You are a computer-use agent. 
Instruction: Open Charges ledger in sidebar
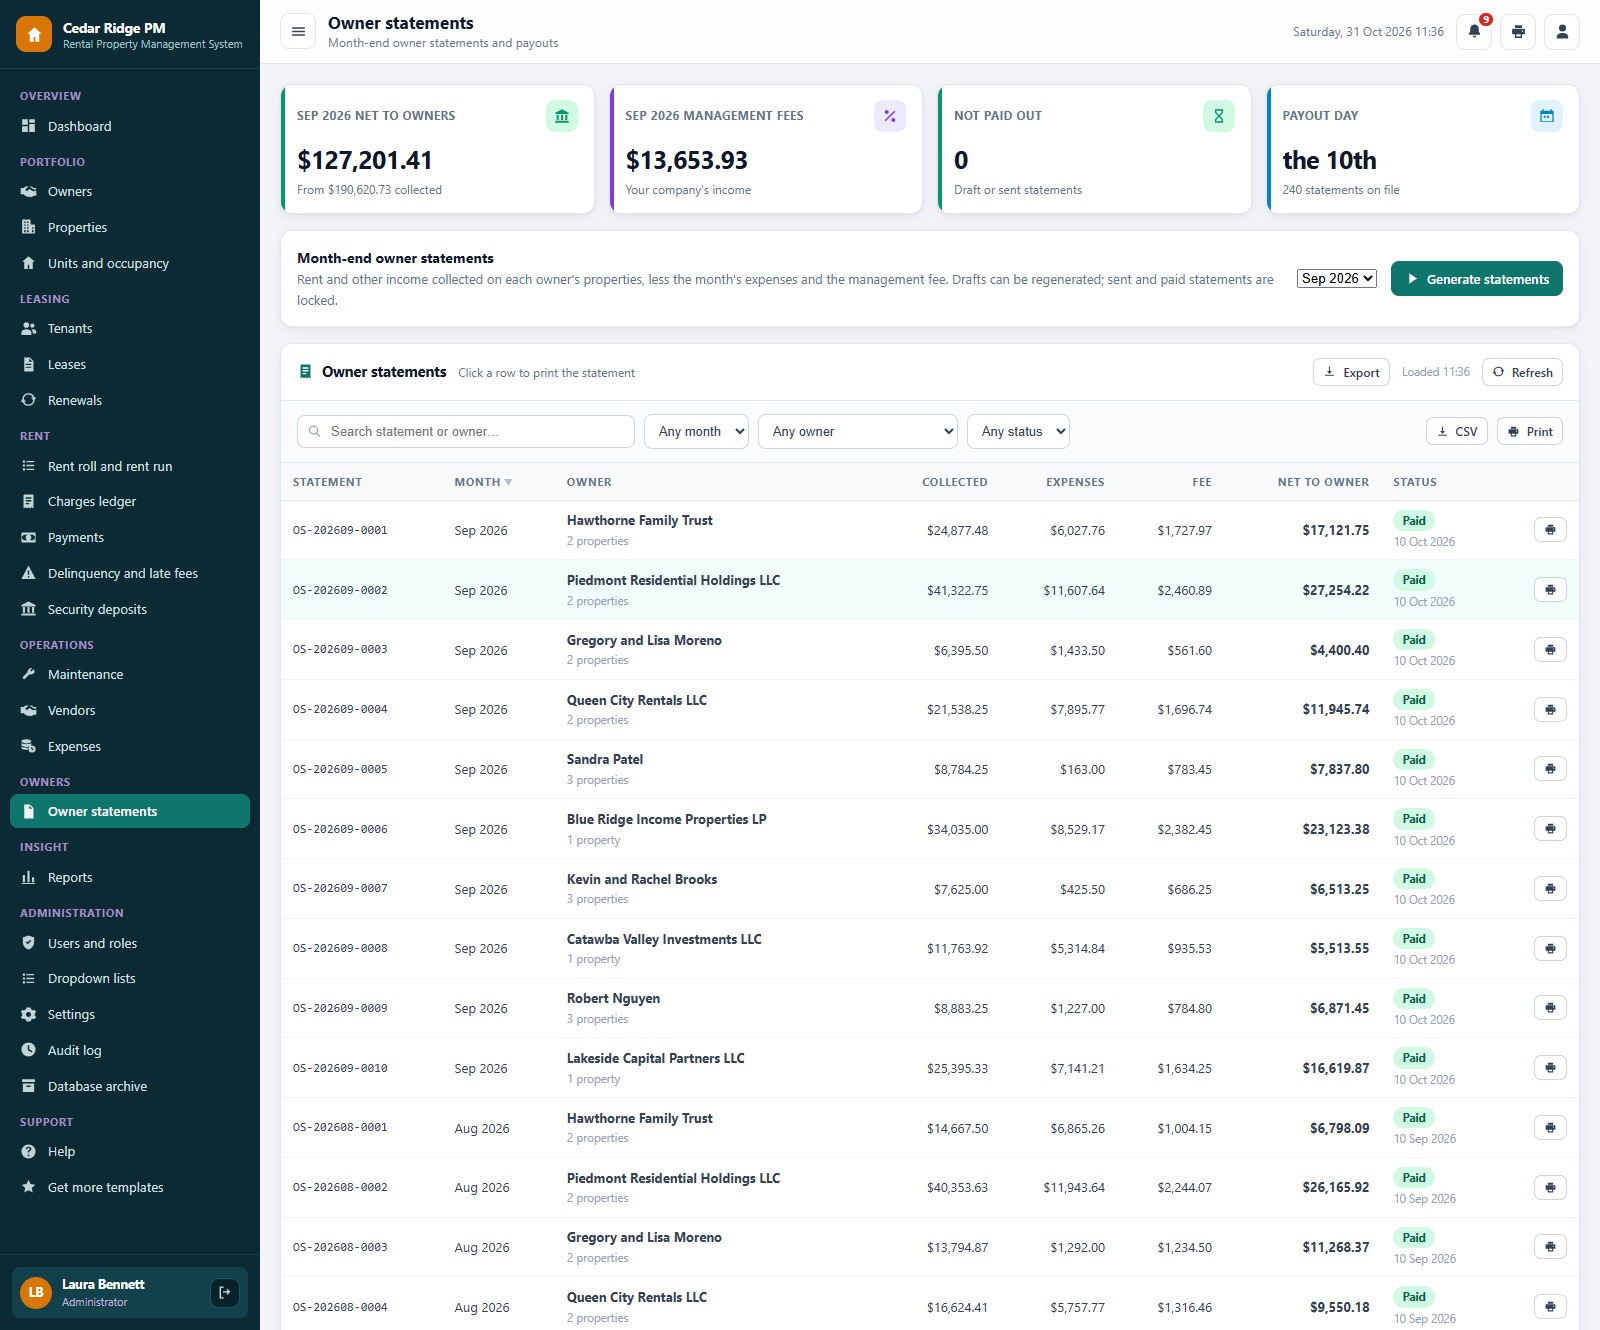[130, 501]
